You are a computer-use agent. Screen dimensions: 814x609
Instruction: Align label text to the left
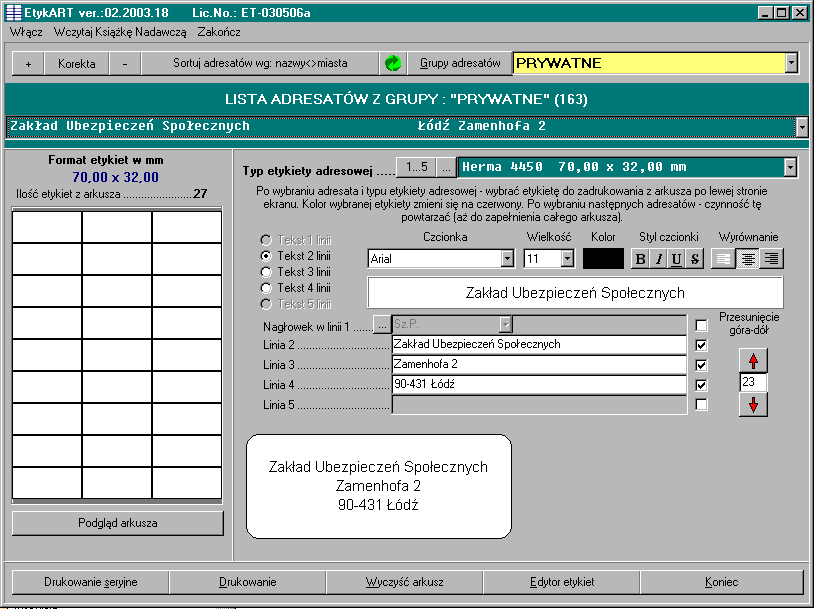(723, 259)
